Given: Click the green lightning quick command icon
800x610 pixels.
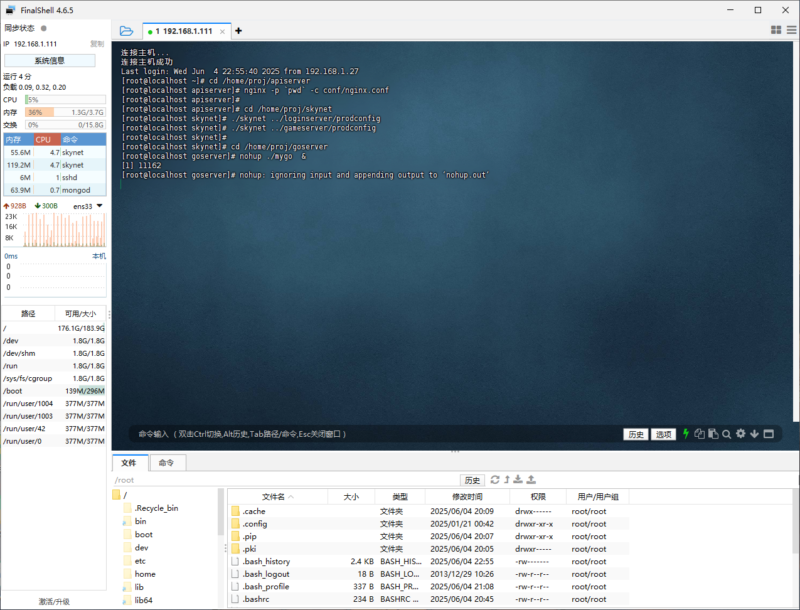Looking at the screenshot, I should pos(686,434).
